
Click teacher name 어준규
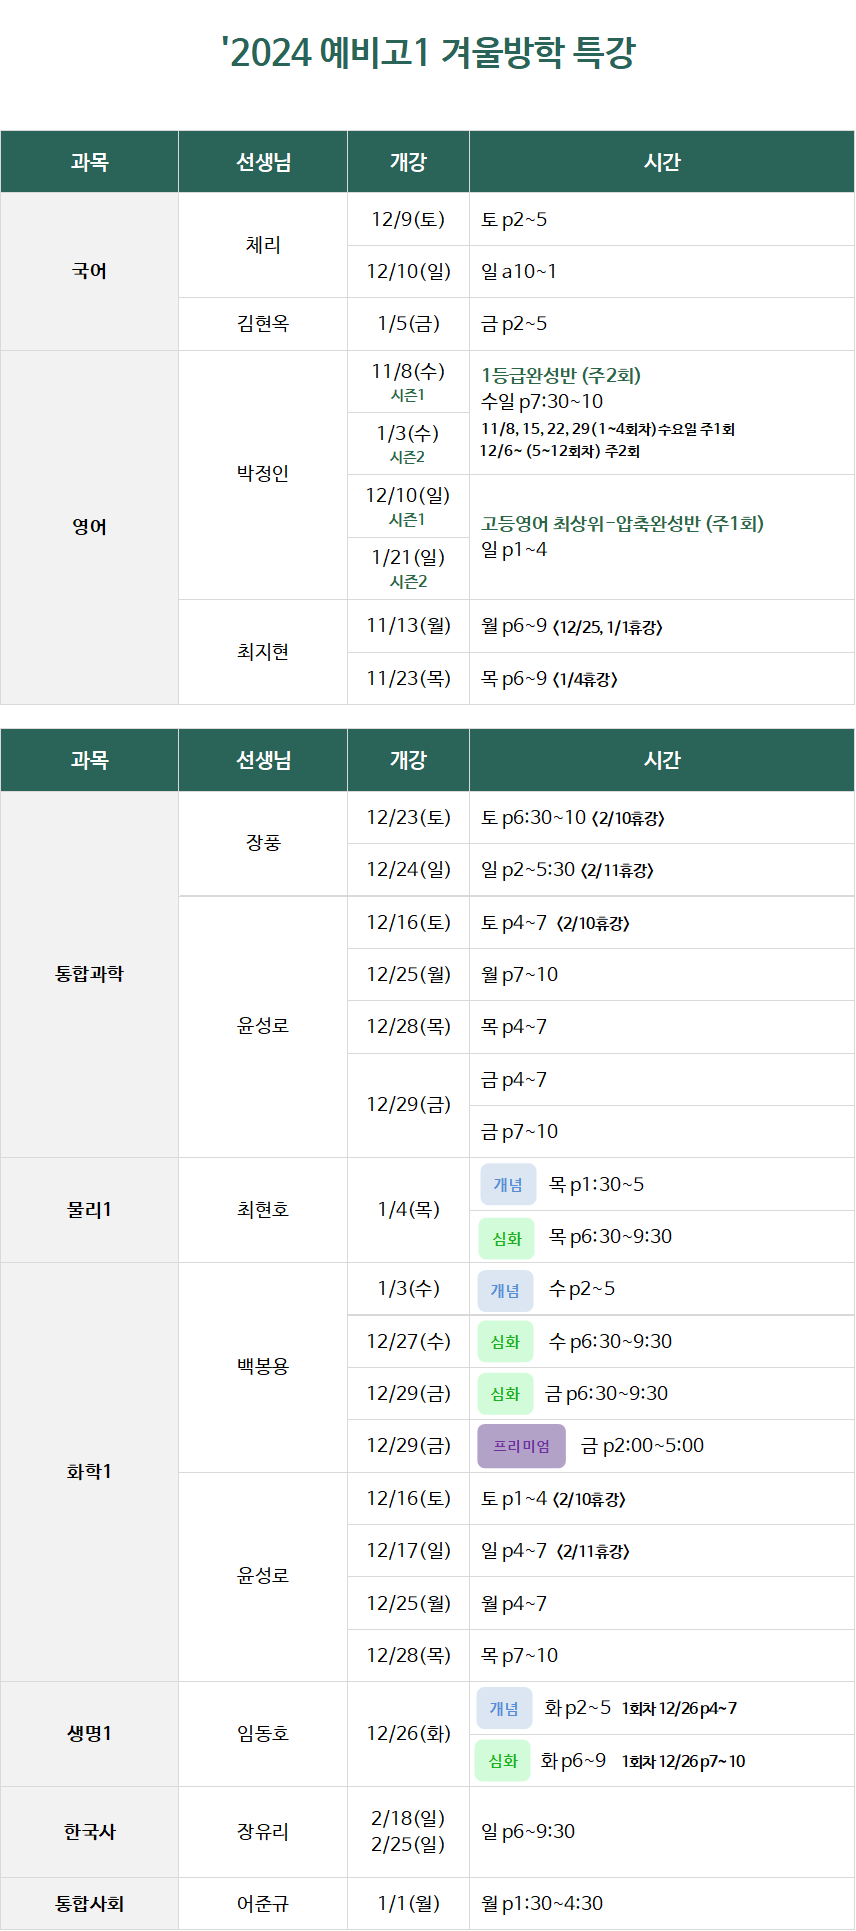click(x=263, y=1904)
